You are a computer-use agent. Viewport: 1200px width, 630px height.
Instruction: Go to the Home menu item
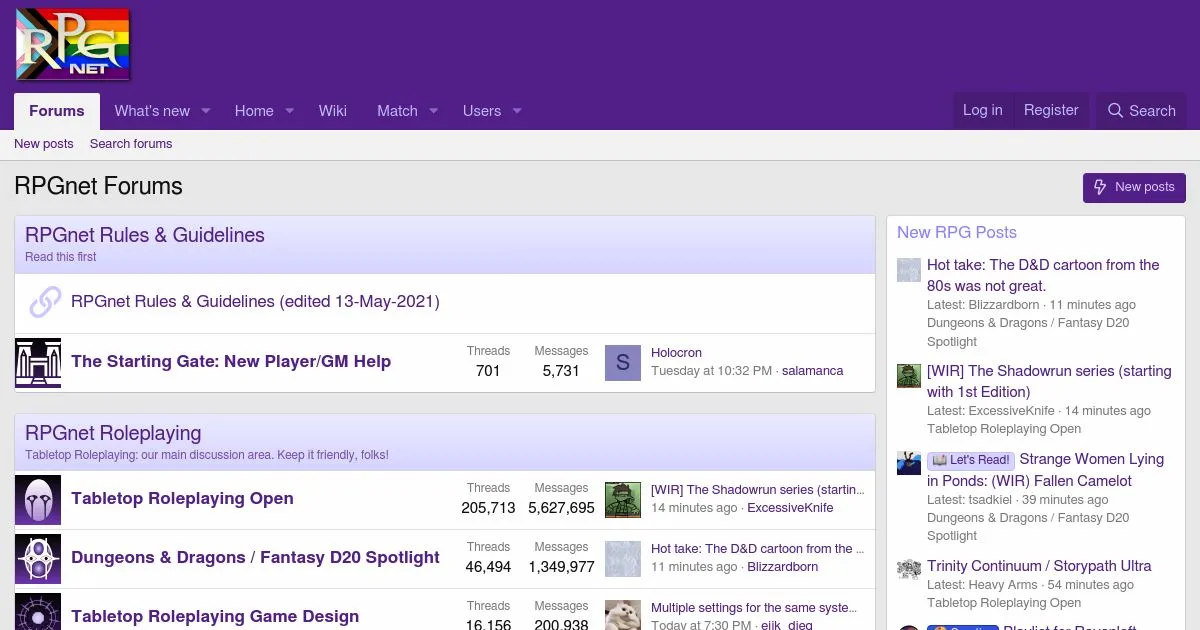coord(254,111)
